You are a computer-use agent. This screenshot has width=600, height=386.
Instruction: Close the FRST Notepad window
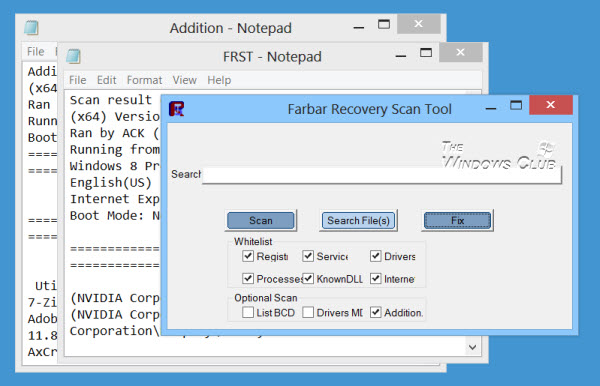(x=460, y=52)
